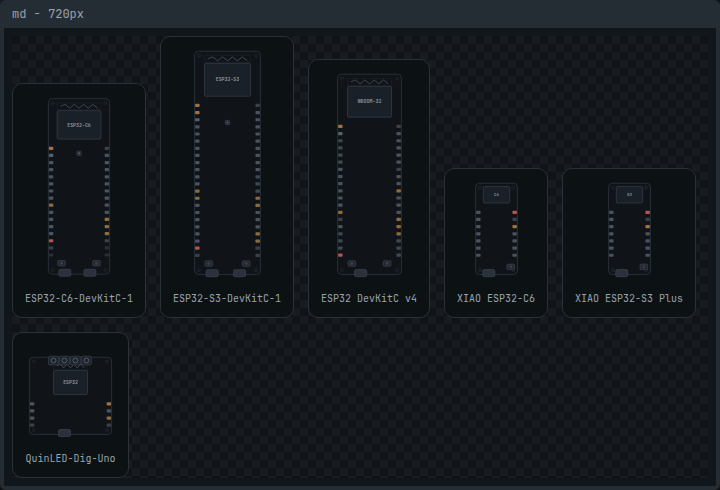The width and height of the screenshot is (720, 490).
Task: Select the XIAO ESP32-S3 Plus board illustration
Action: coord(629,230)
